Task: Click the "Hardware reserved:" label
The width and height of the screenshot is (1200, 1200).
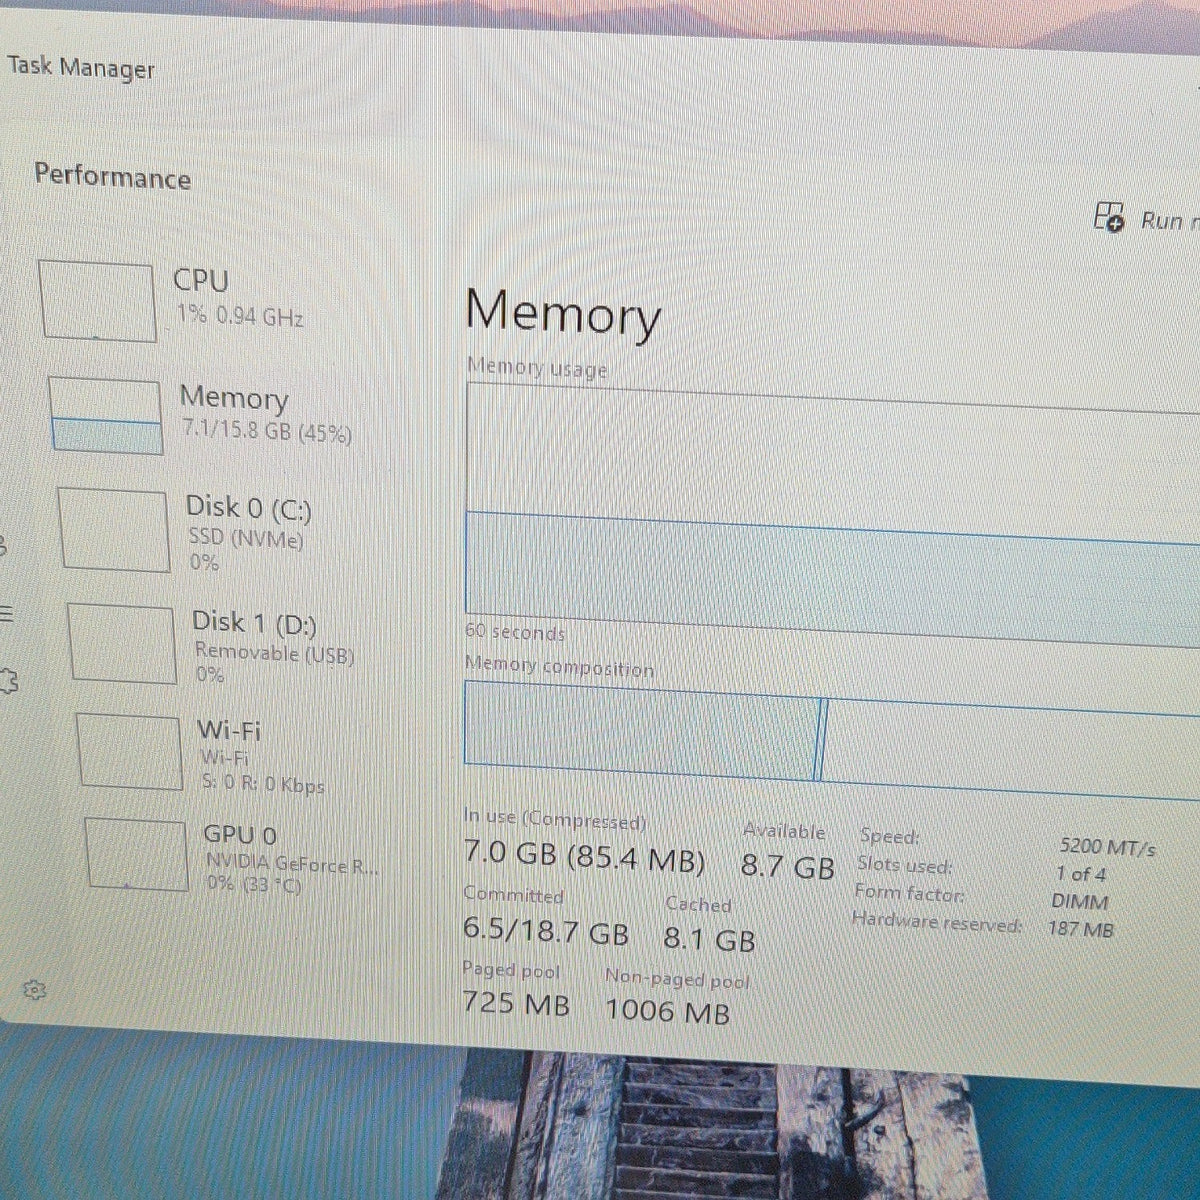Action: pyautogui.click(x=937, y=922)
